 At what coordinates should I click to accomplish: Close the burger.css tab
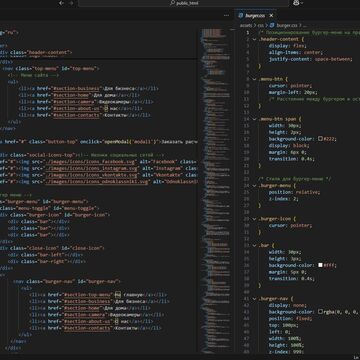coord(271,15)
